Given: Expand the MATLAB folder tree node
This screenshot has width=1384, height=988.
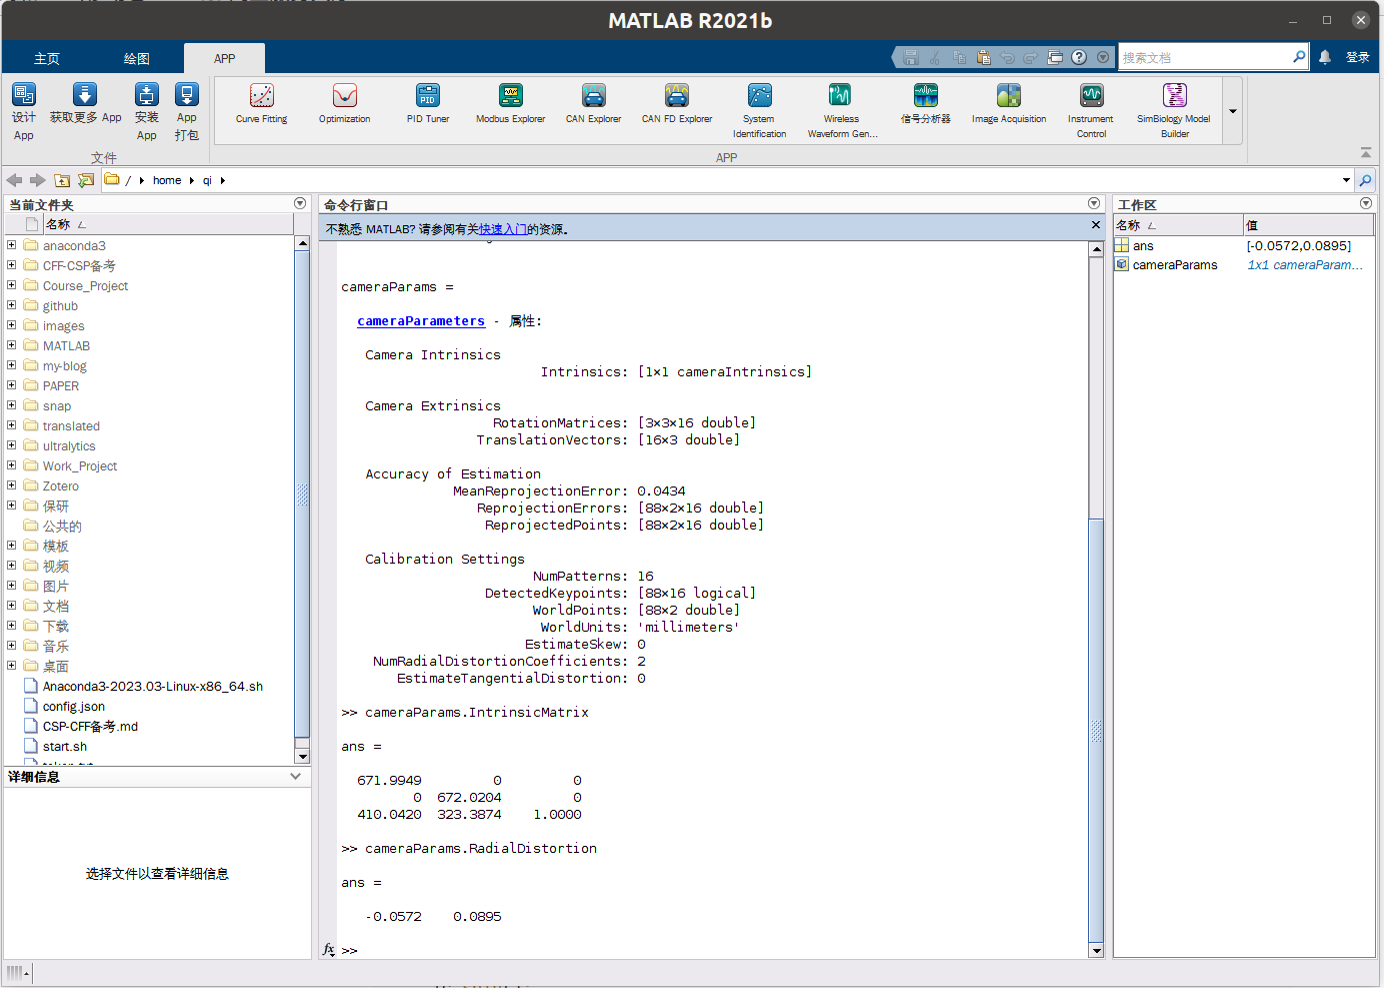Looking at the screenshot, I should [x=12, y=345].
